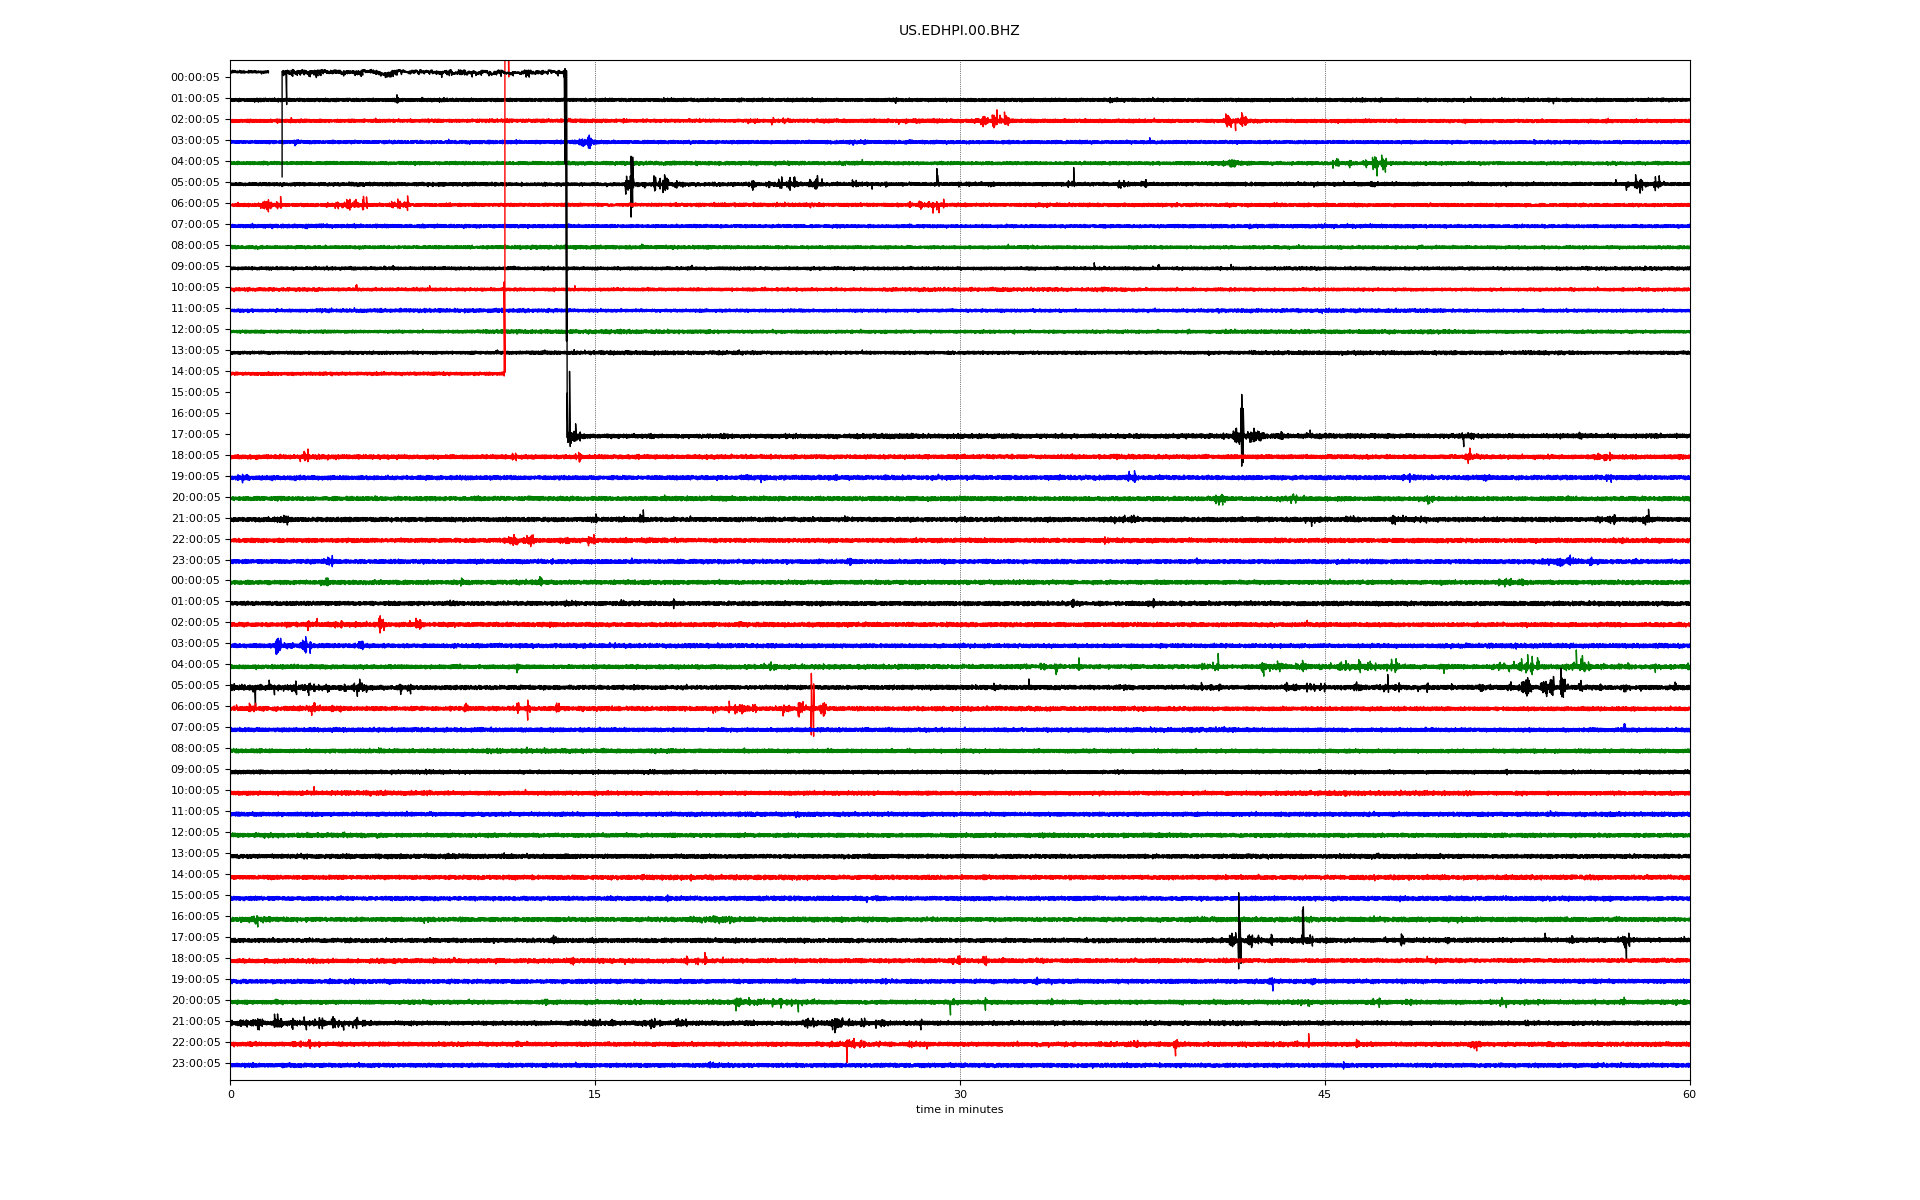This screenshot has width=1920, height=1200.
Task: Click the x-axis tick label 30
Action: pyautogui.click(x=960, y=1094)
